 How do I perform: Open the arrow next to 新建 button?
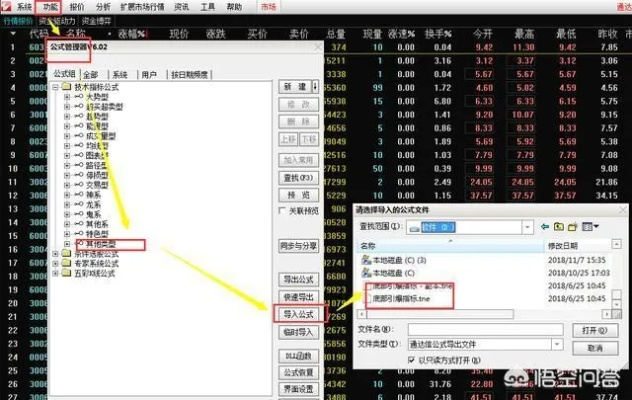pyautogui.click(x=315, y=87)
